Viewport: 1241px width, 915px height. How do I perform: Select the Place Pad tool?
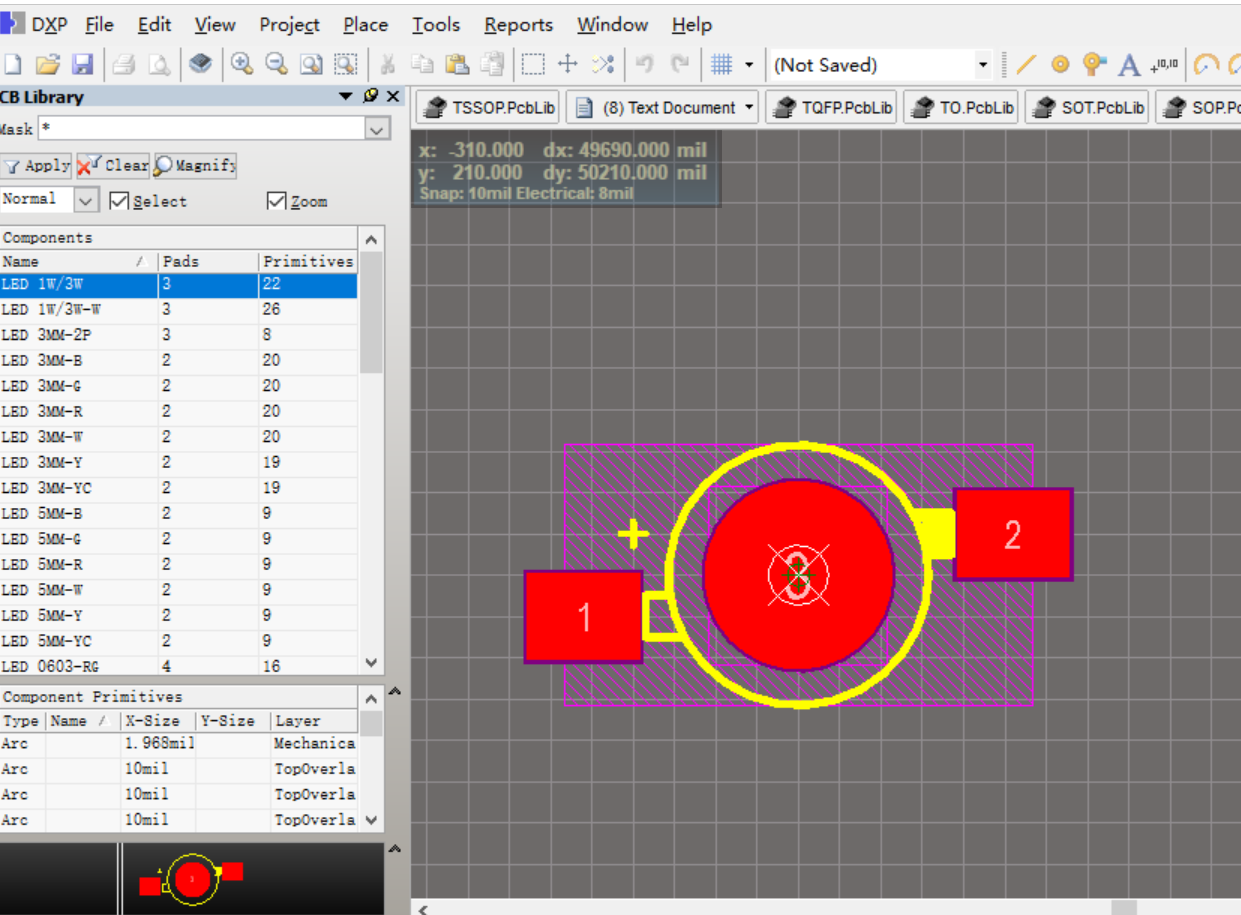tap(1060, 65)
